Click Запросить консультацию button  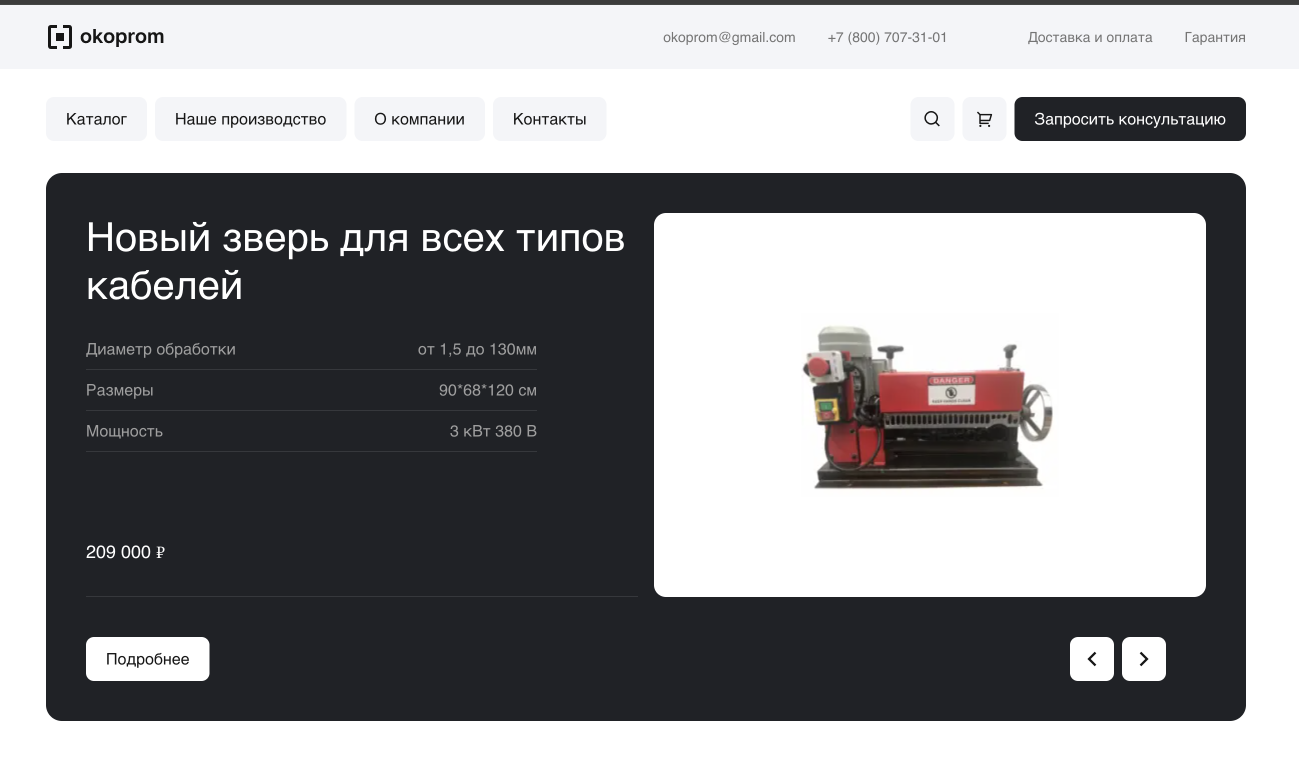[x=1130, y=119]
